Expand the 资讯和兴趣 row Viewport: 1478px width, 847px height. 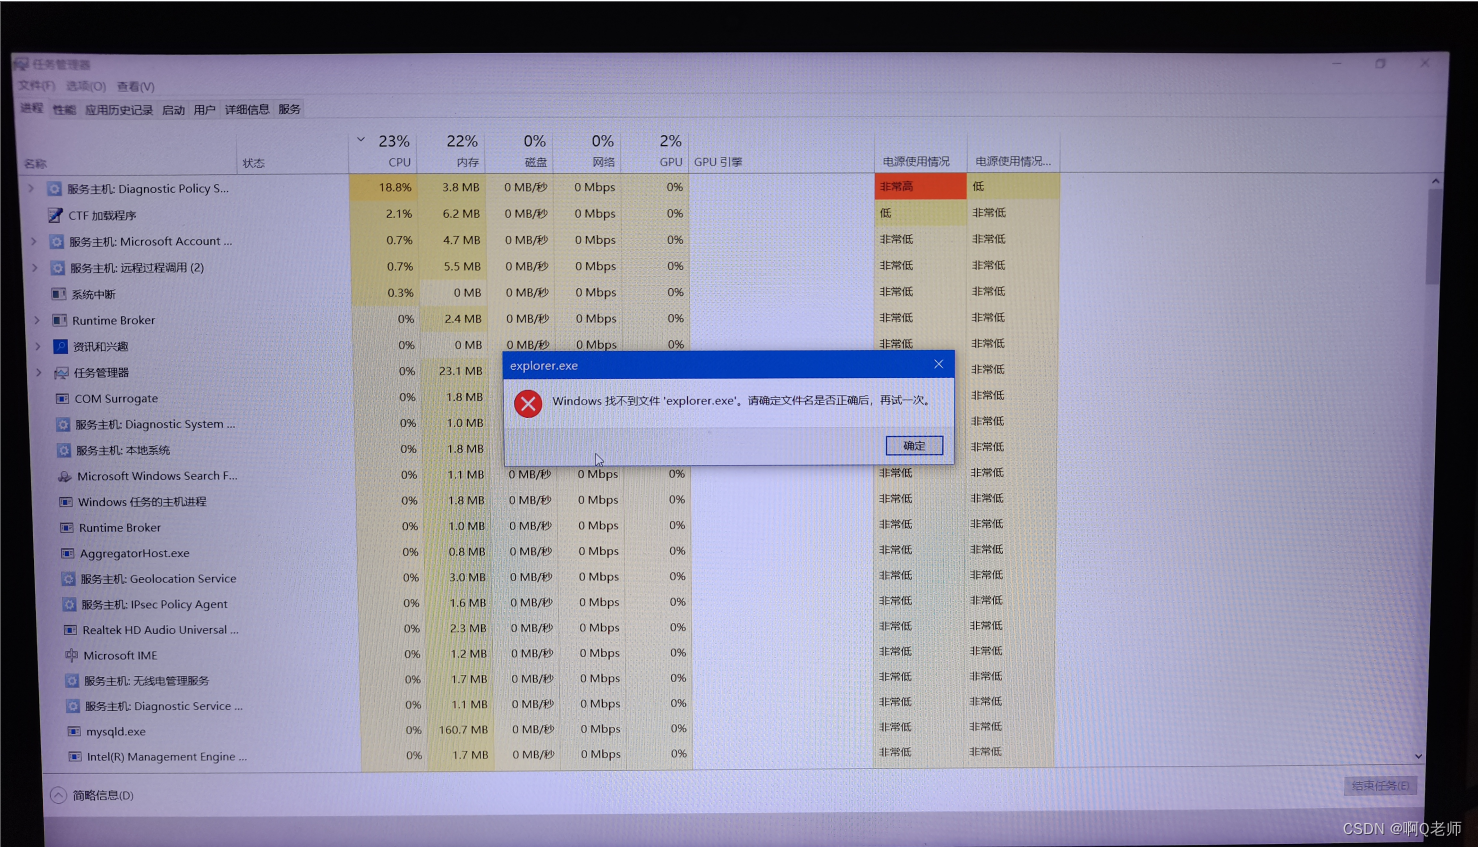click(38, 346)
